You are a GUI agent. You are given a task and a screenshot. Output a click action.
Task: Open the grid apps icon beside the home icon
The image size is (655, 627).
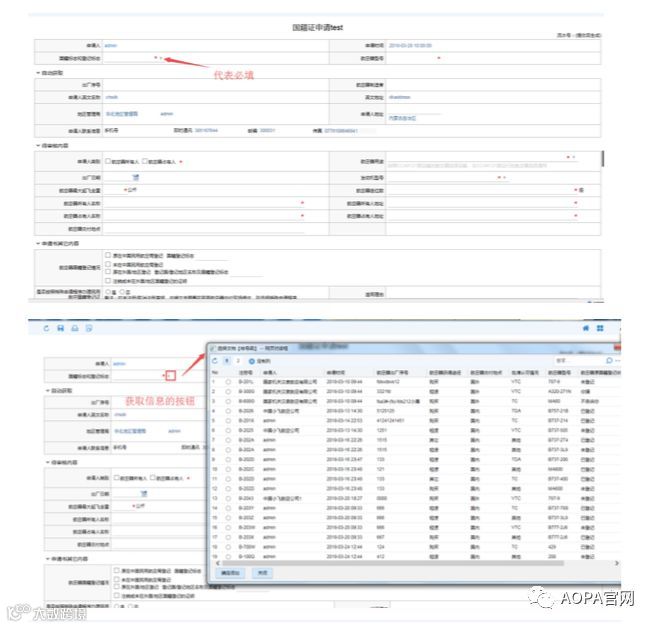(600, 328)
